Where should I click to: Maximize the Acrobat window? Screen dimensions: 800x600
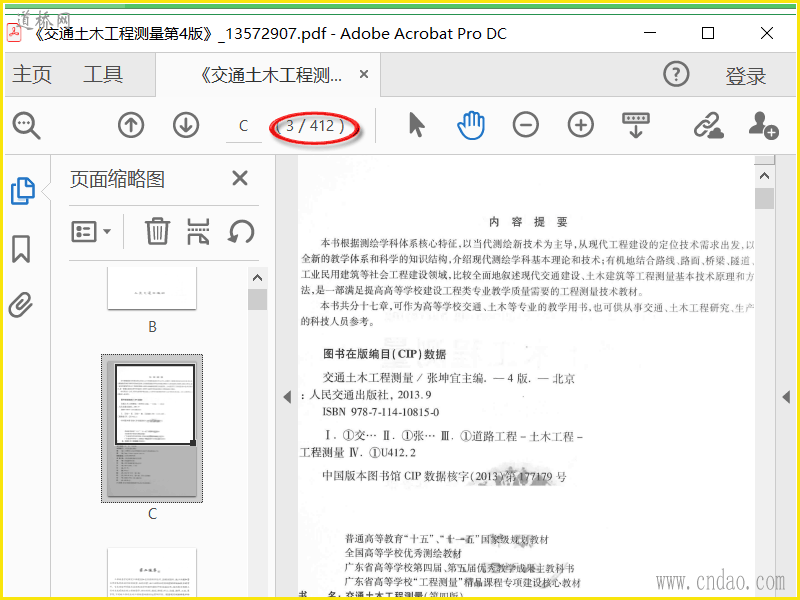click(x=708, y=33)
